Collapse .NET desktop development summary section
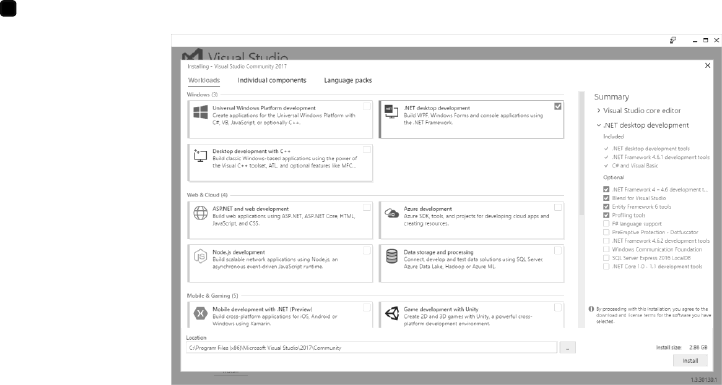 tap(599, 125)
